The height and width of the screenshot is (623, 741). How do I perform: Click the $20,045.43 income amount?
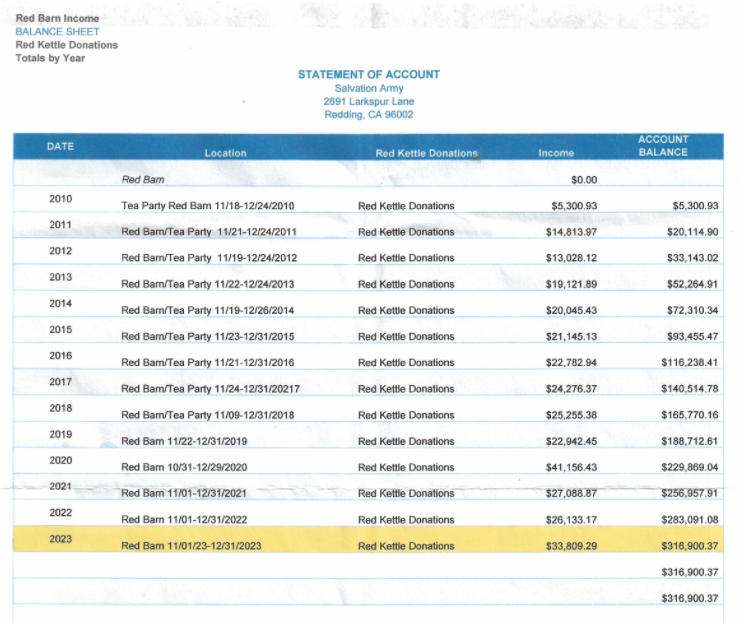pos(573,310)
